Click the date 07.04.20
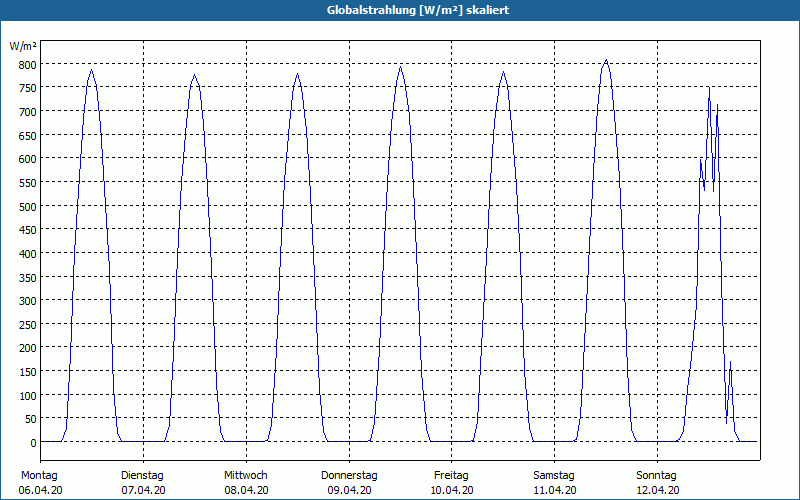 [x=143, y=490]
